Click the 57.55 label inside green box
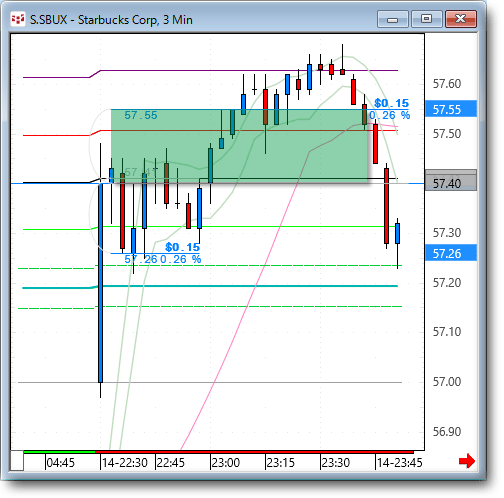This screenshot has width=504, height=498. 141,115
